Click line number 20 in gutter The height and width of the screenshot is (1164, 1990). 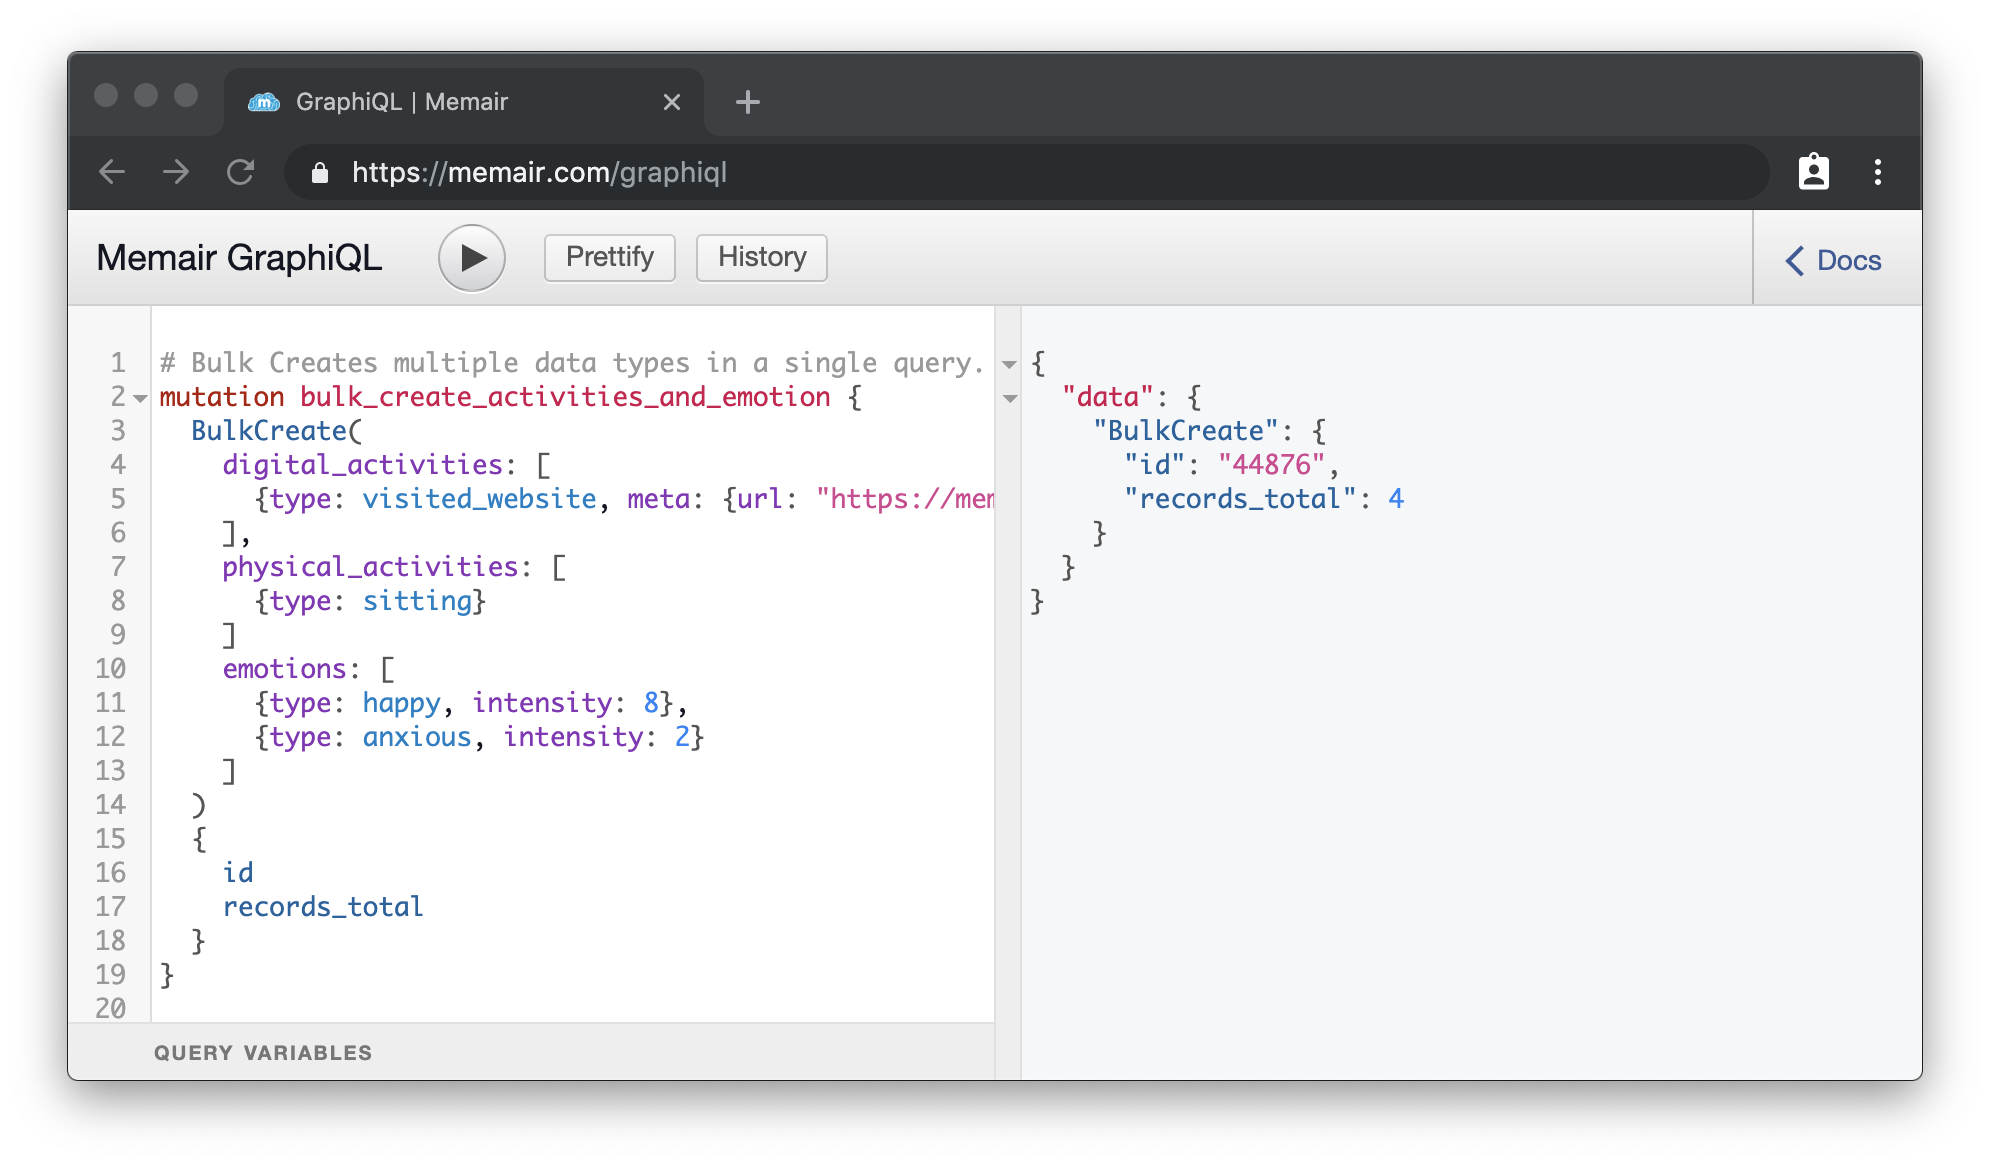tap(110, 1008)
